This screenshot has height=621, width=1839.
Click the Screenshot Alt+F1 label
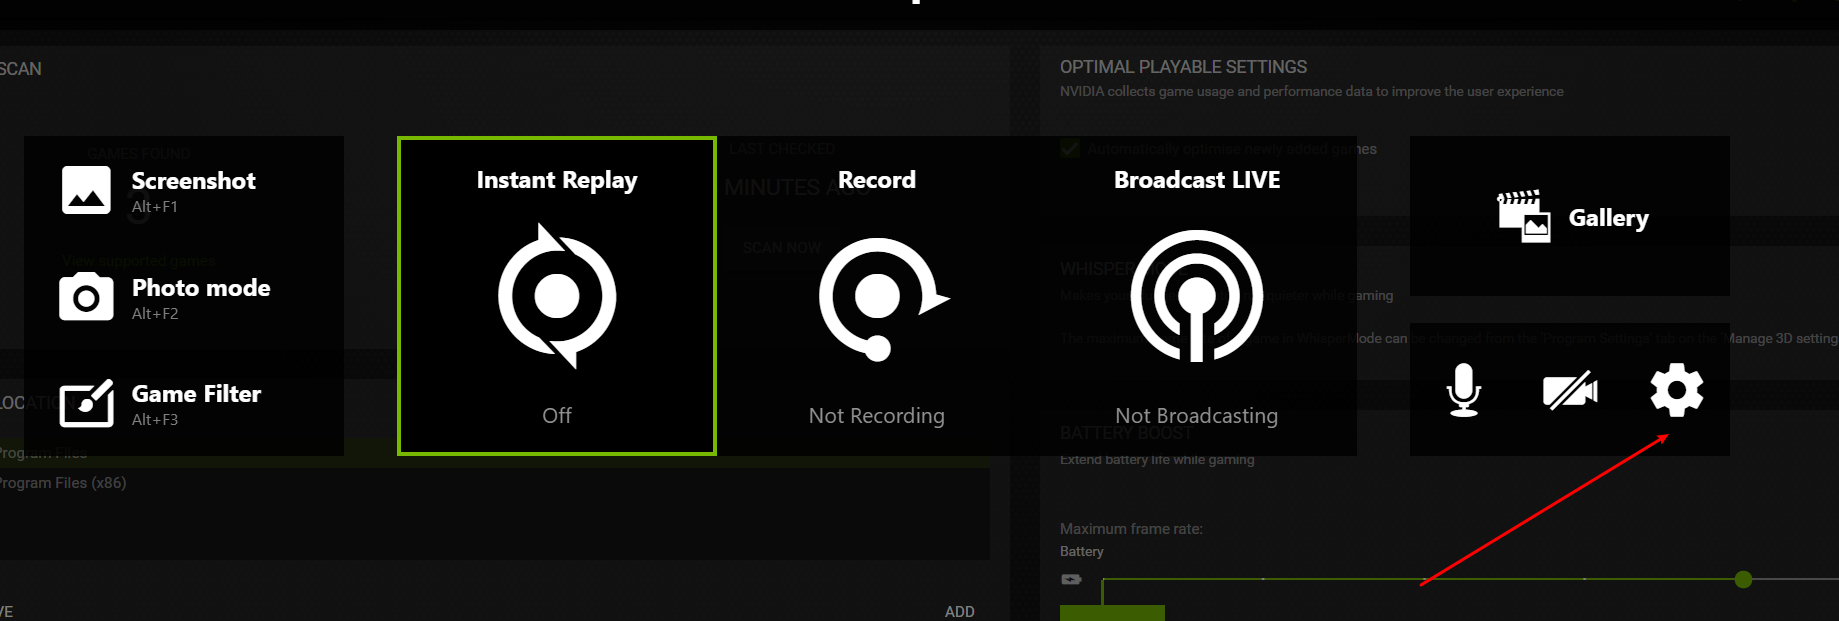coord(155,207)
